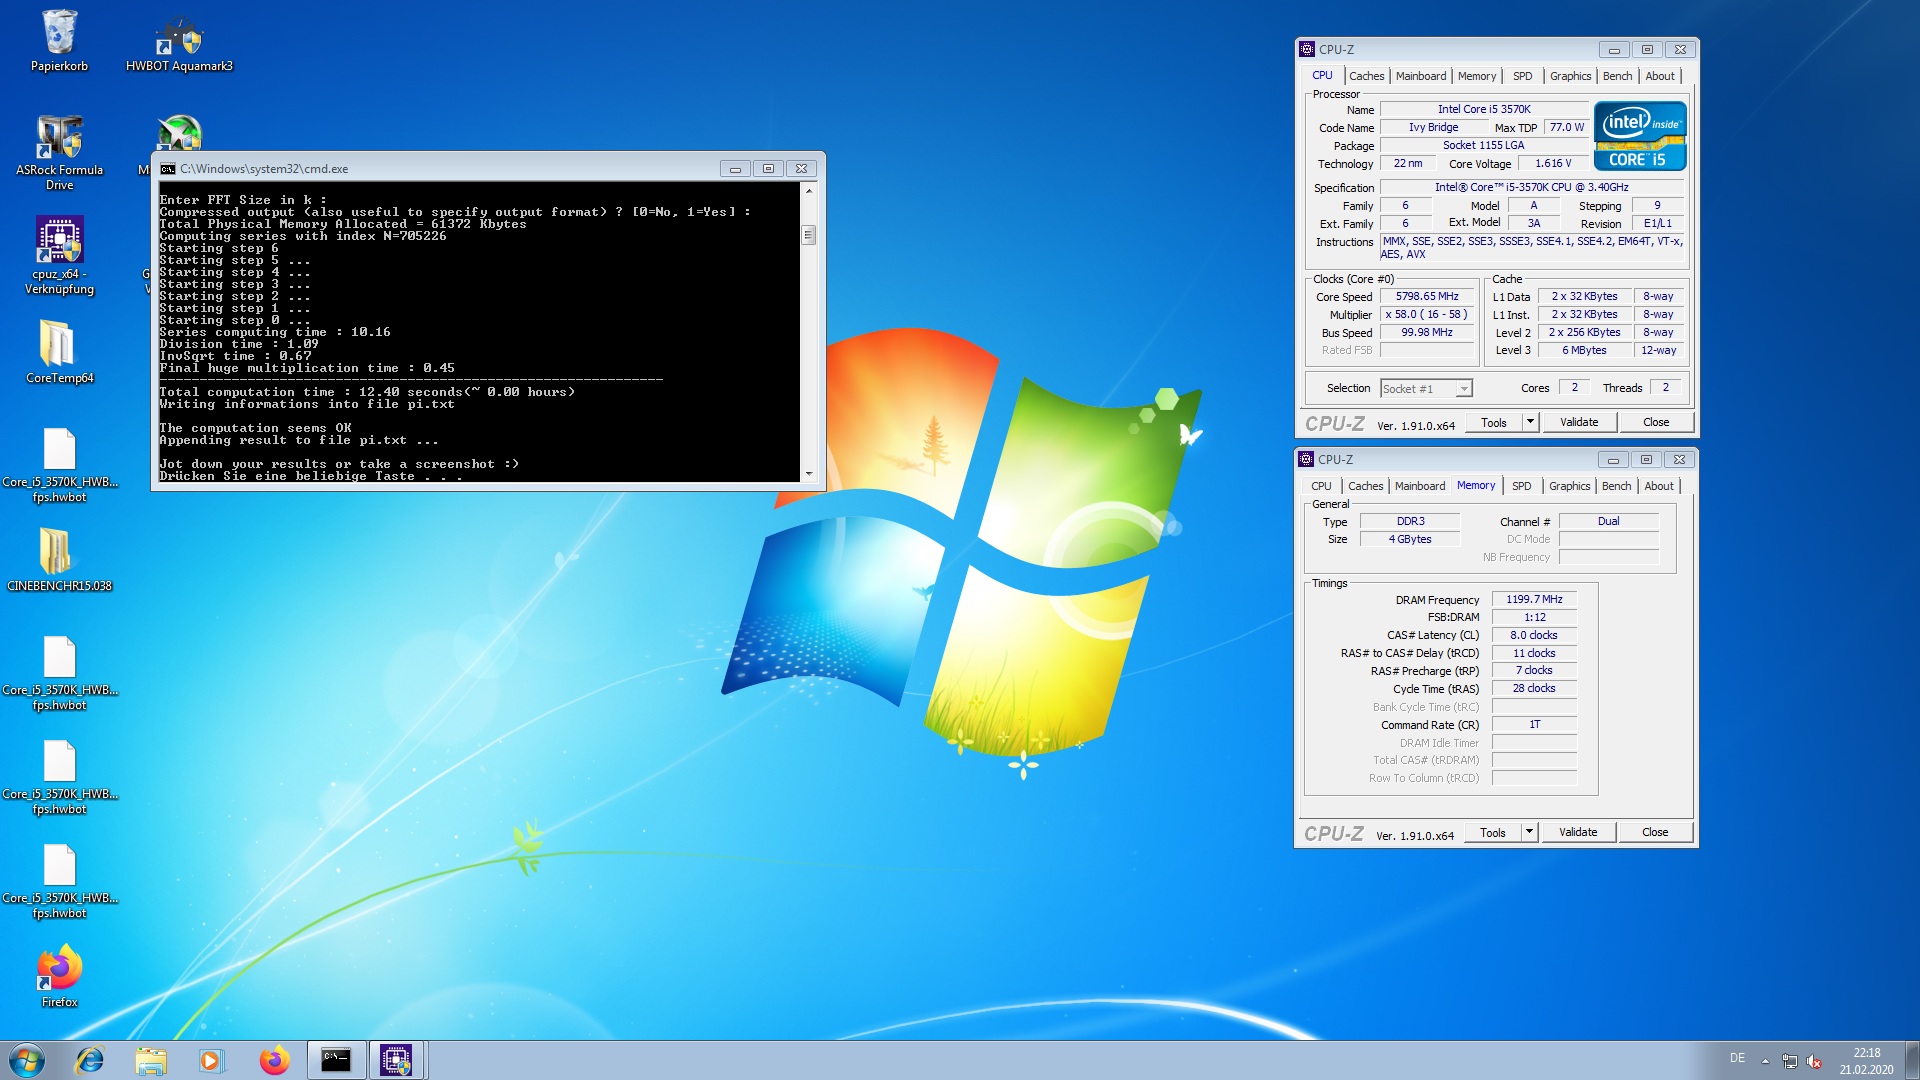
Task: Click Validate in bottom CPU-Z window
Action: pyautogui.click(x=1578, y=832)
